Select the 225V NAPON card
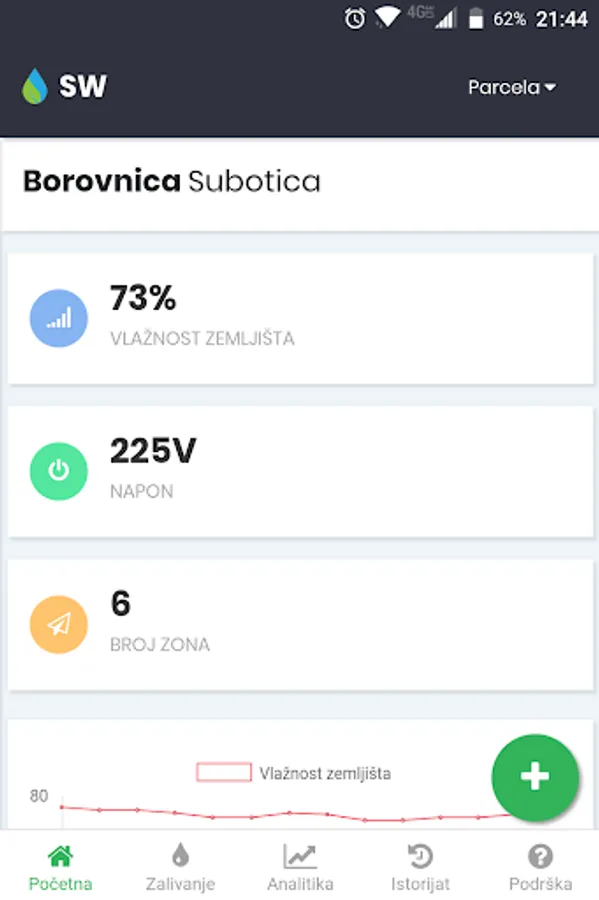599x900 pixels. click(x=299, y=471)
